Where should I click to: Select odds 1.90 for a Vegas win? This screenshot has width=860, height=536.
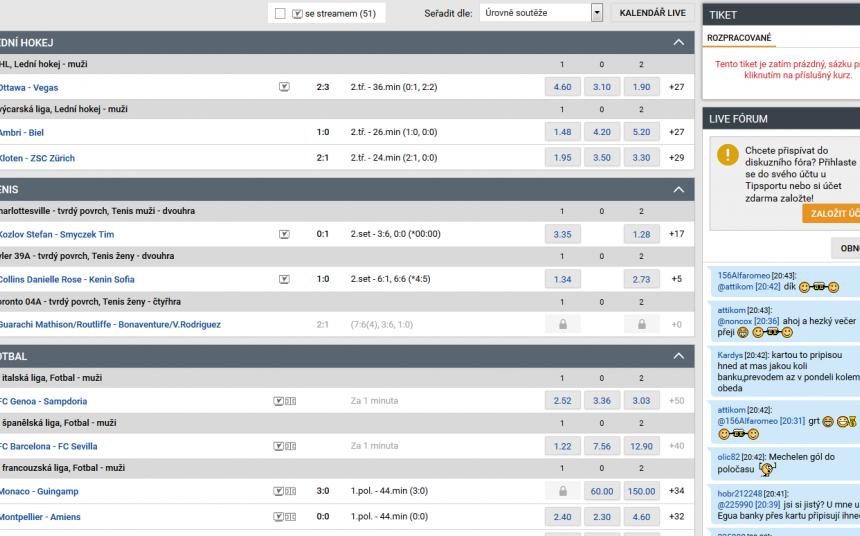pos(642,87)
